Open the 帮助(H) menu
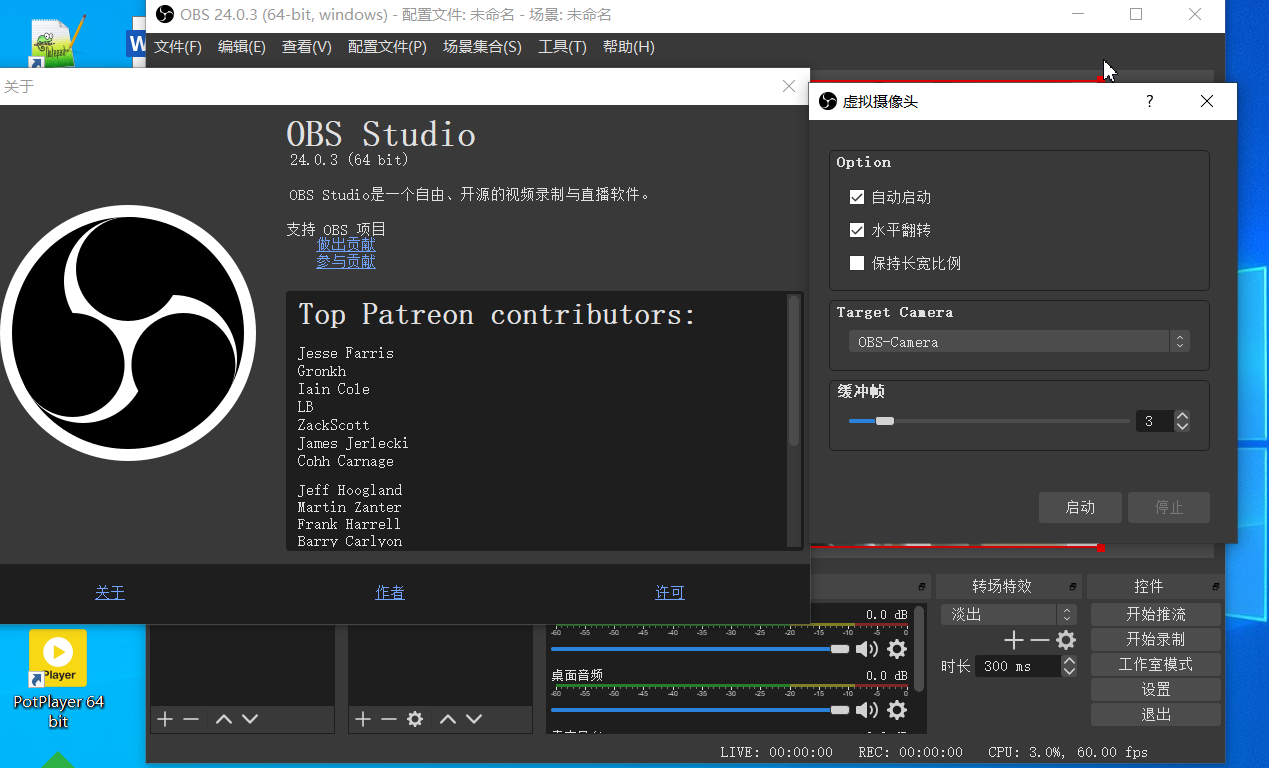This screenshot has width=1269, height=768. tap(629, 47)
